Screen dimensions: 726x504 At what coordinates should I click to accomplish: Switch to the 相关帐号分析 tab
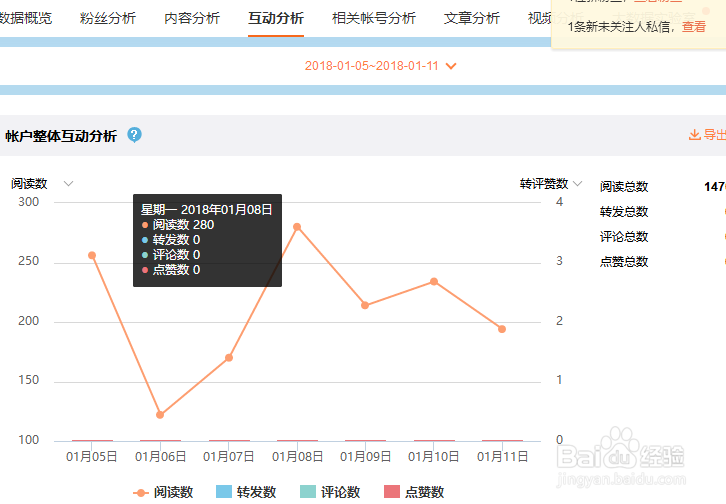pos(374,18)
